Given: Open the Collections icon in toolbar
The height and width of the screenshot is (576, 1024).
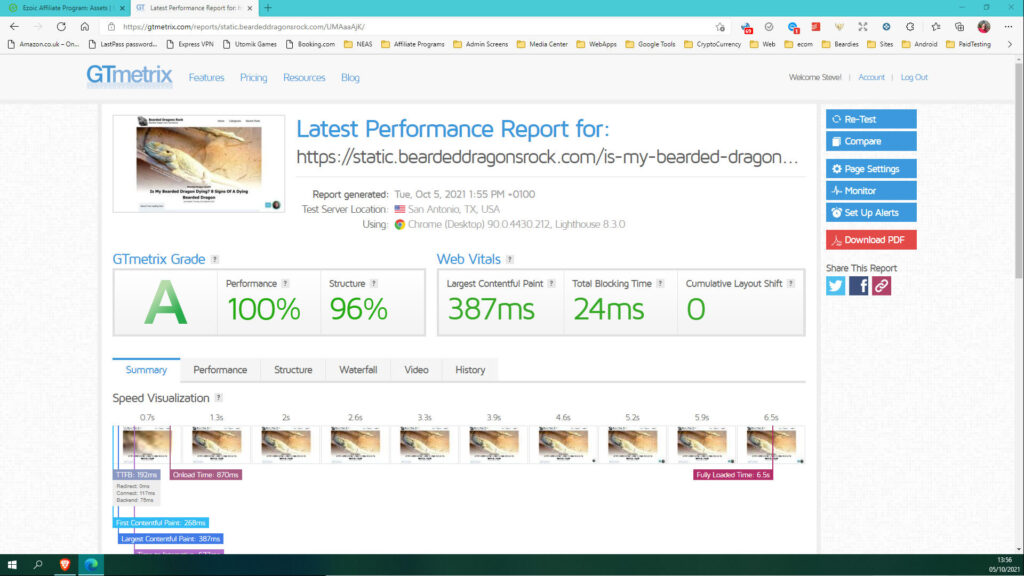Looking at the screenshot, I should click(959, 27).
